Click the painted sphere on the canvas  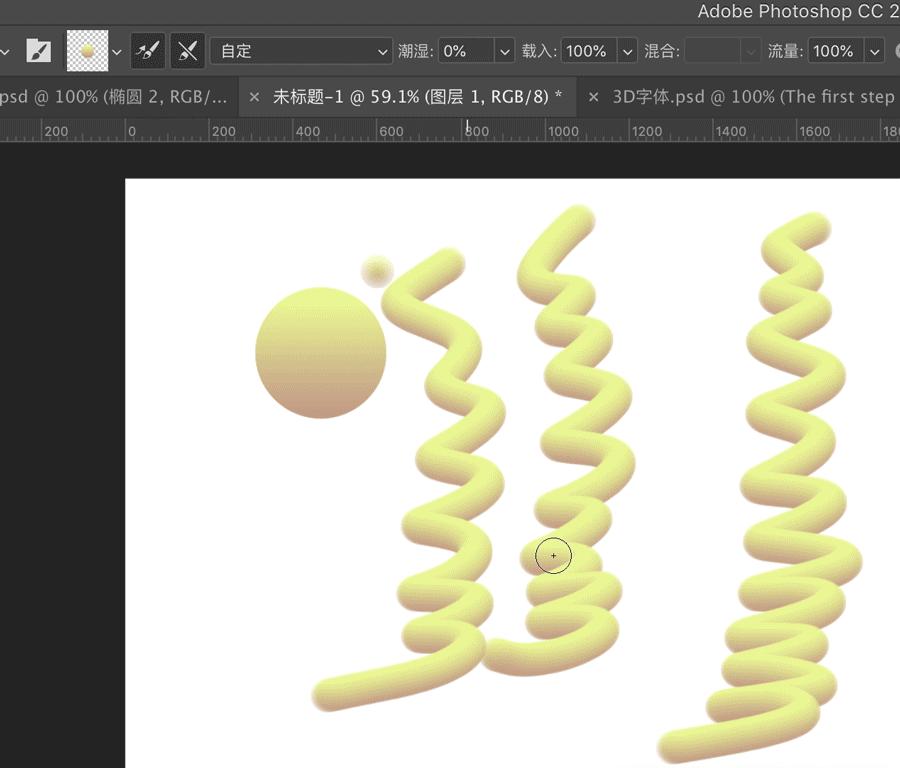320,355
